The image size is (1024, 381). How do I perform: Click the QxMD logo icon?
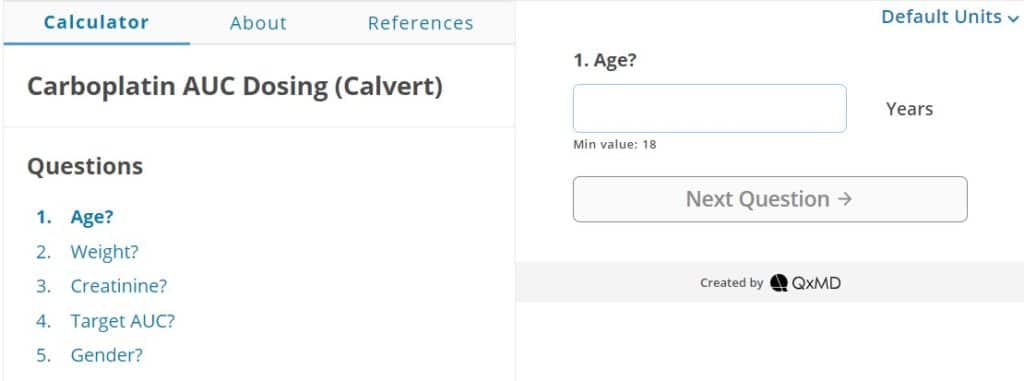pos(778,283)
